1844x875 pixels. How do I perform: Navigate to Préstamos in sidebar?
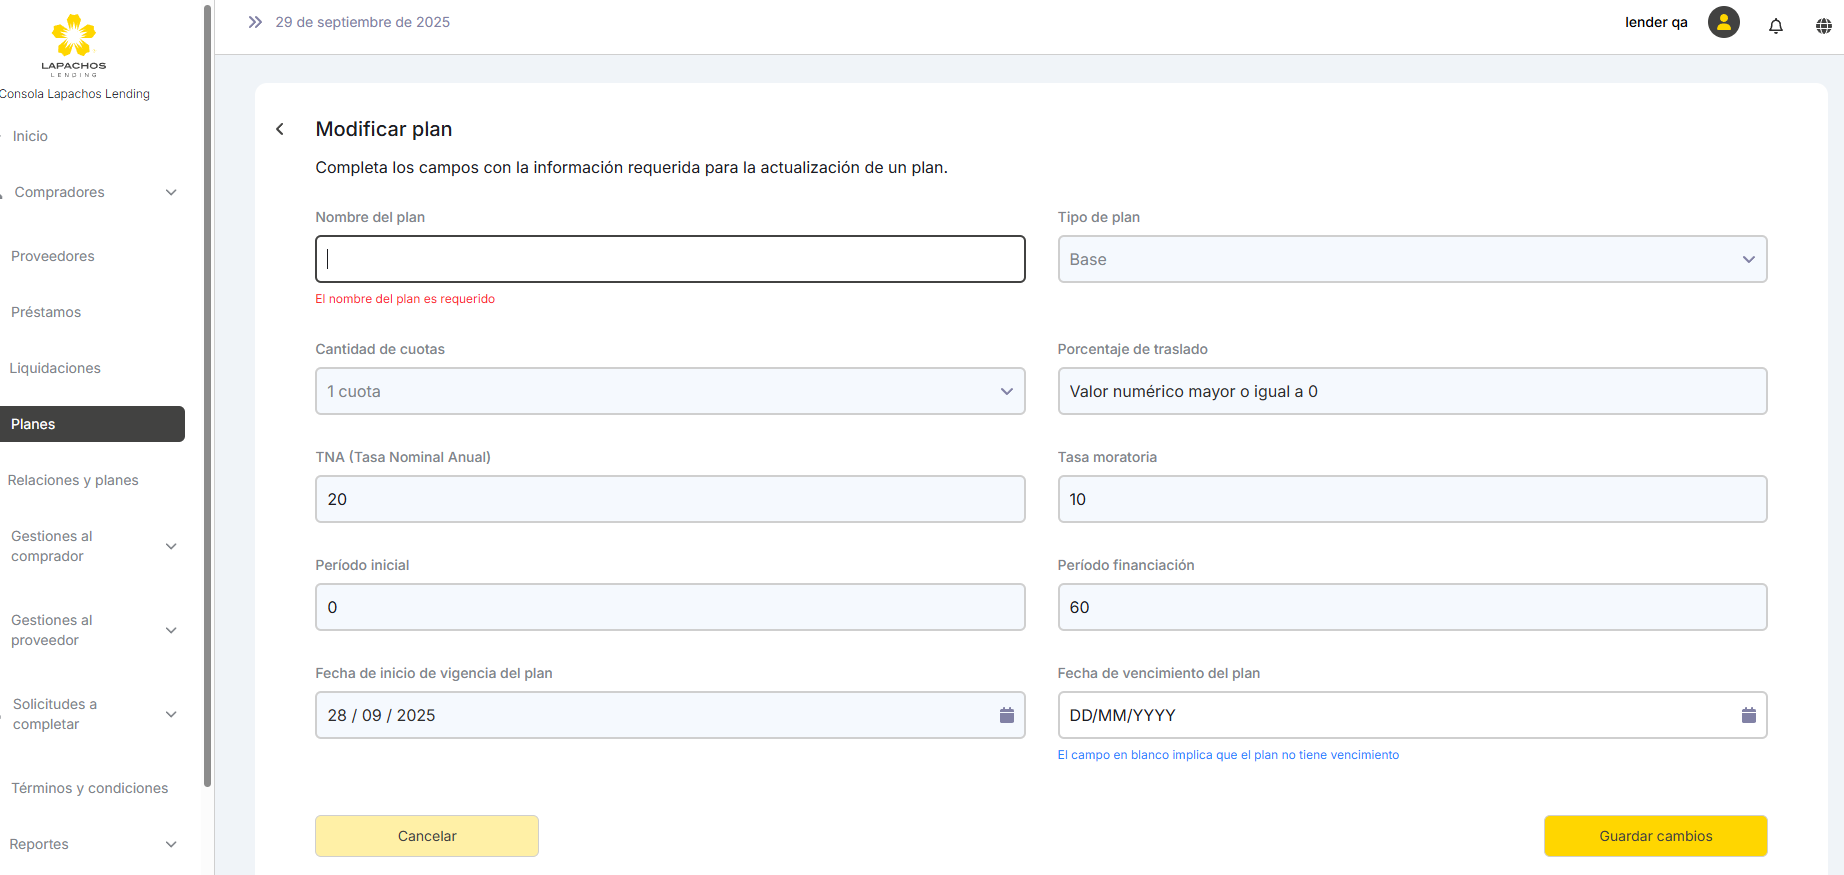[46, 312]
